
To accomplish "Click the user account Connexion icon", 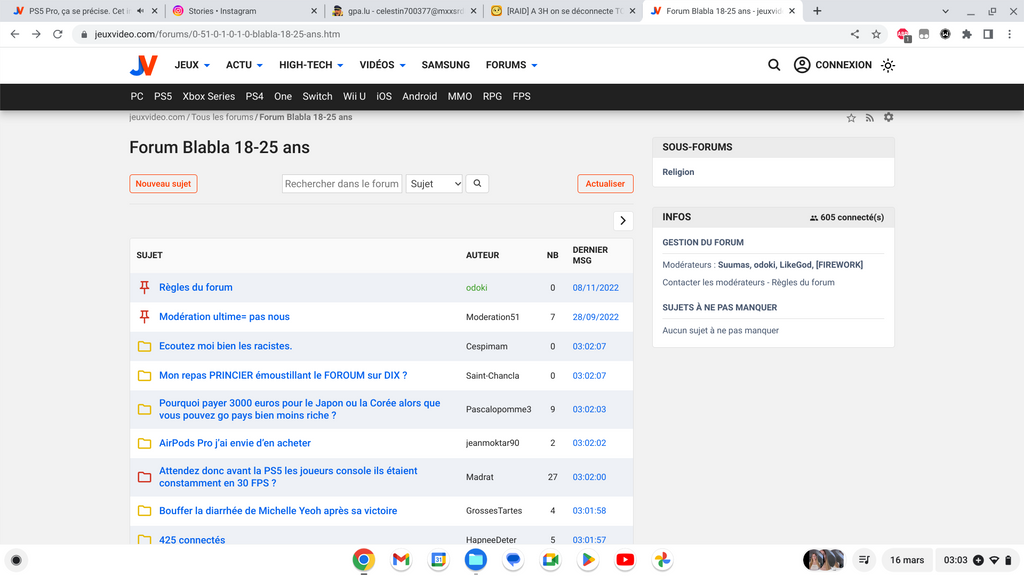I will coord(802,65).
